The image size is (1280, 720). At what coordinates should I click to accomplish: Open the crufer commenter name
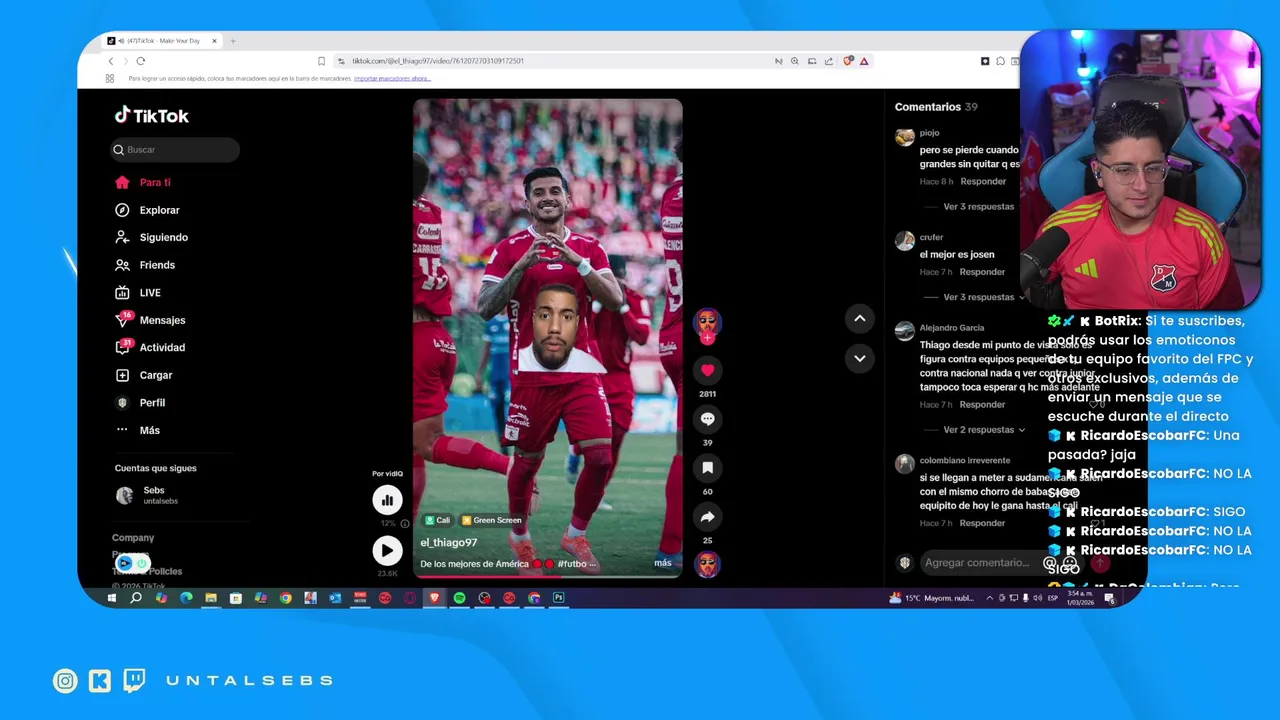(931, 237)
